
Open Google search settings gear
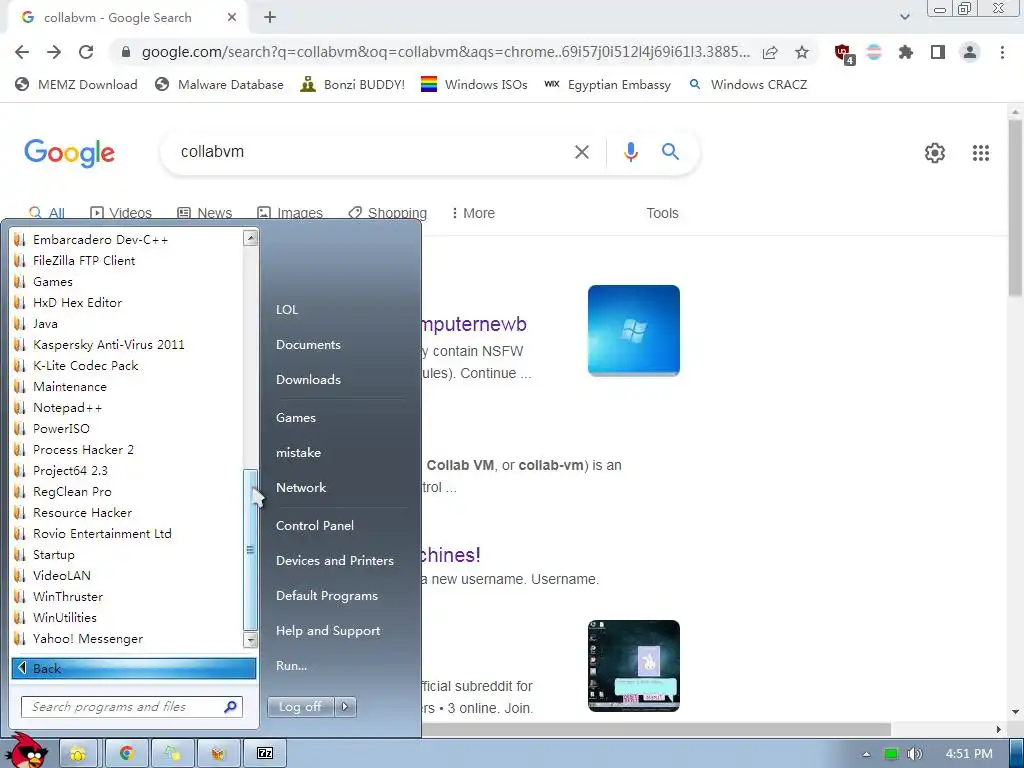click(935, 153)
